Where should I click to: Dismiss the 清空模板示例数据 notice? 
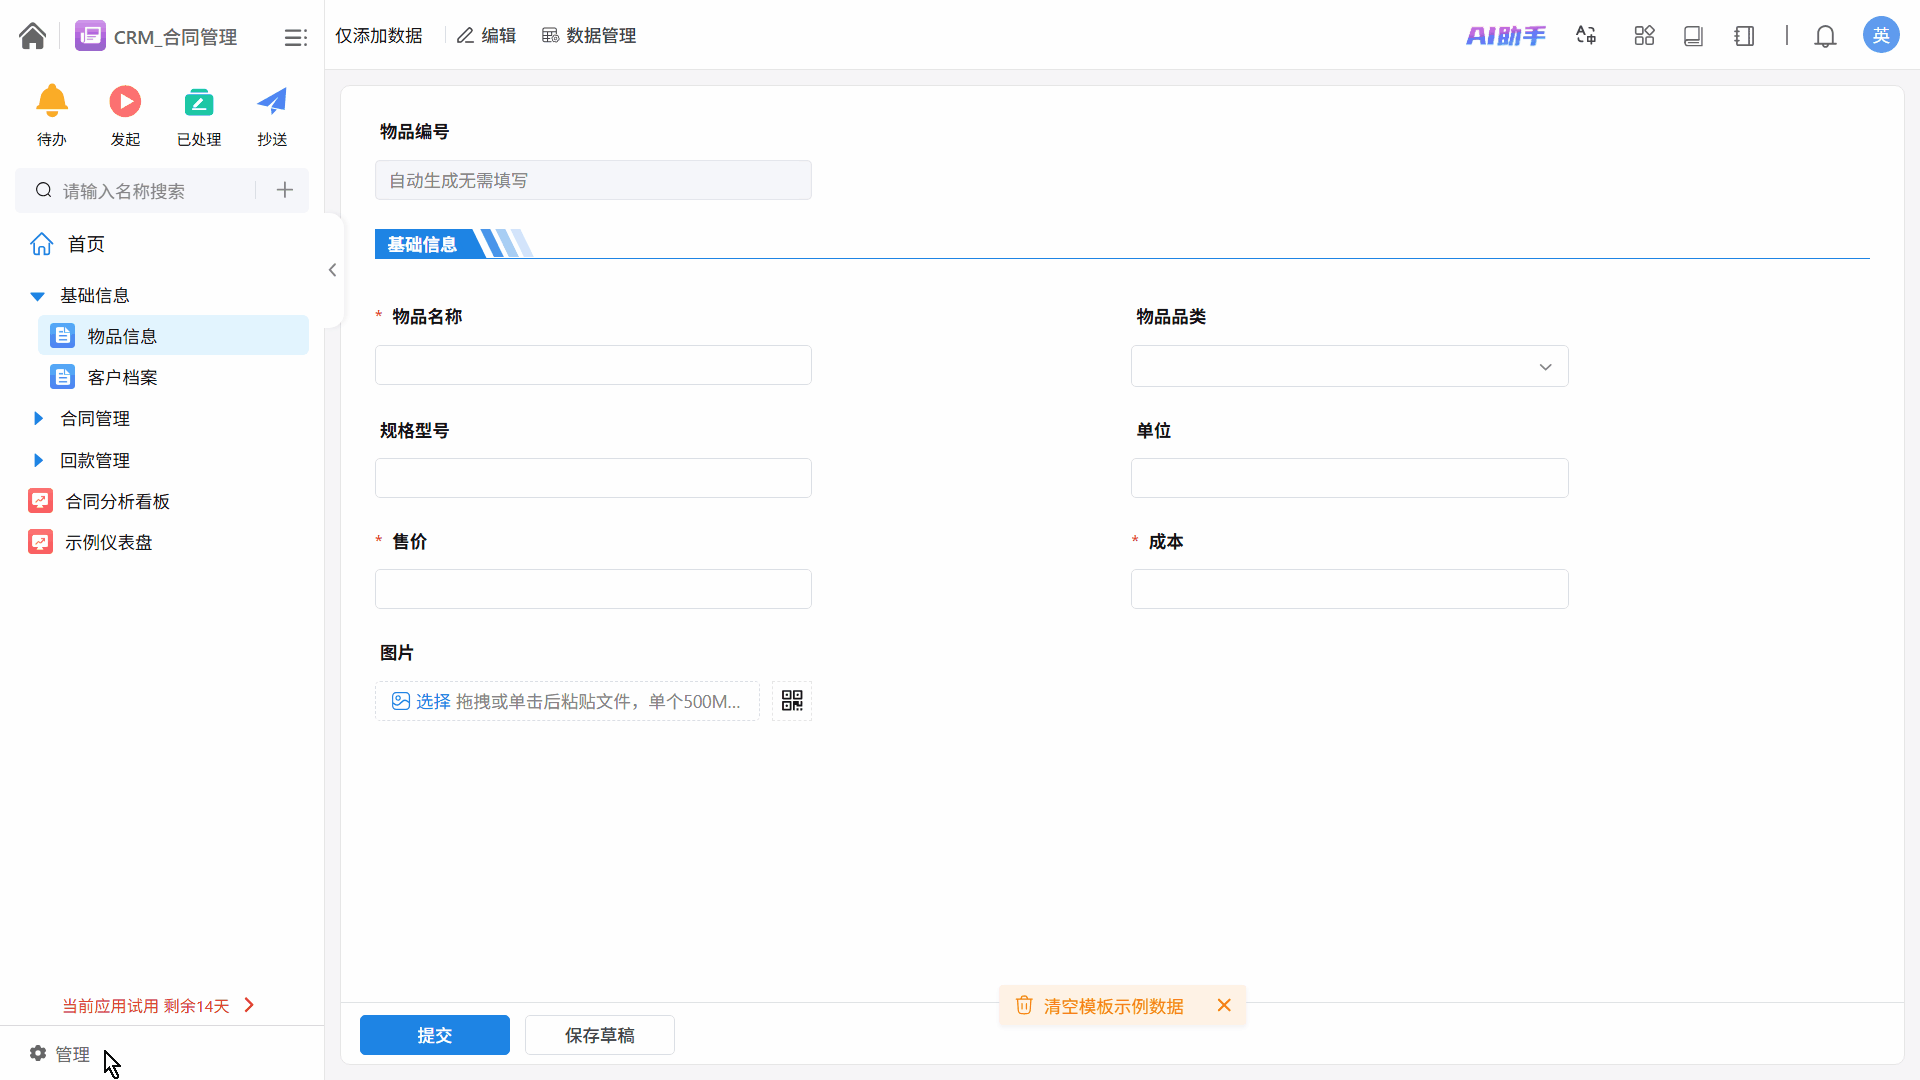point(1224,1005)
